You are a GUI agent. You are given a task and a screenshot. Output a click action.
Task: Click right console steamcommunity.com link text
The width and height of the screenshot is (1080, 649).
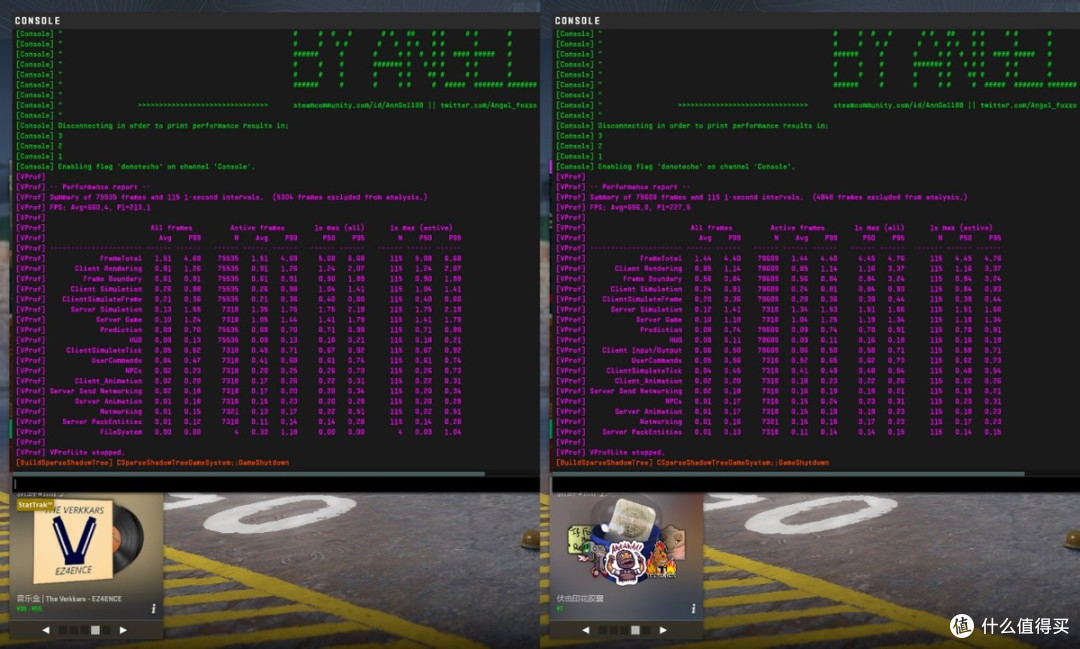pyautogui.click(x=898, y=105)
